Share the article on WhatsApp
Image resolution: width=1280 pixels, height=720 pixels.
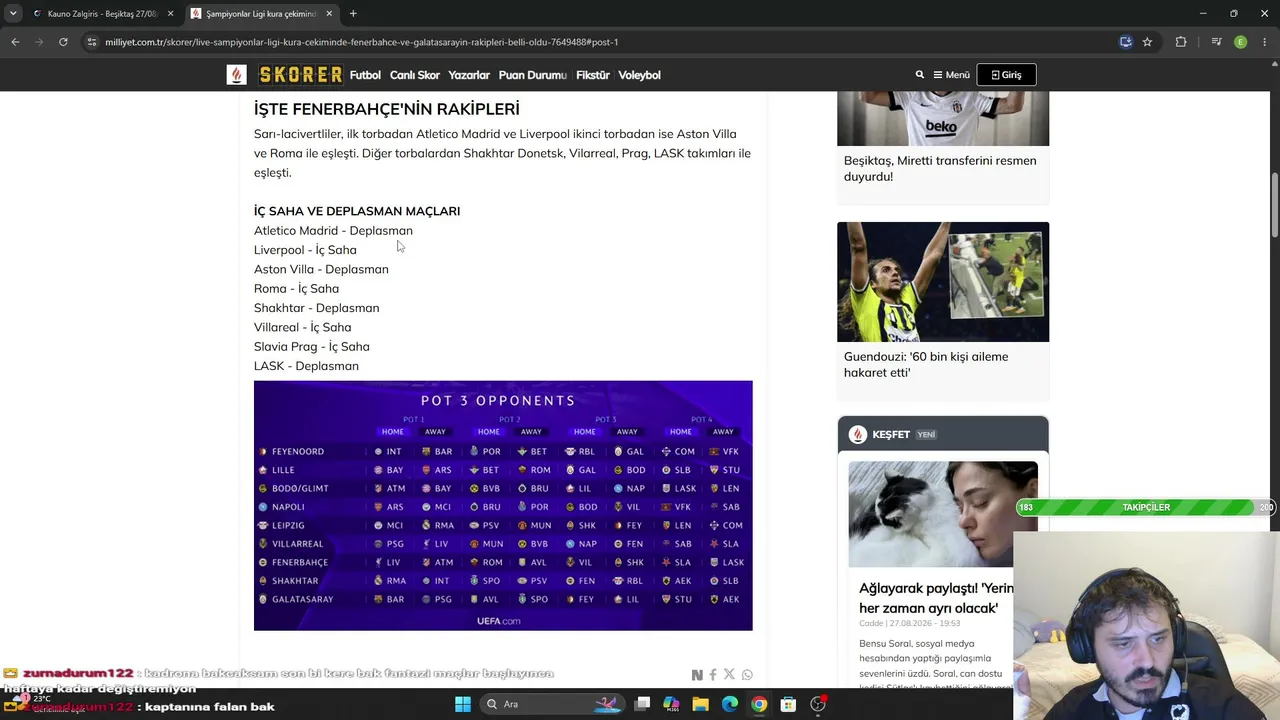pyautogui.click(x=747, y=675)
